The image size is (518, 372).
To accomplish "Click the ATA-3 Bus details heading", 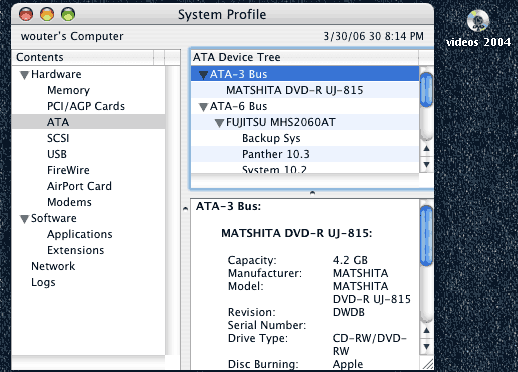I will tap(228, 206).
